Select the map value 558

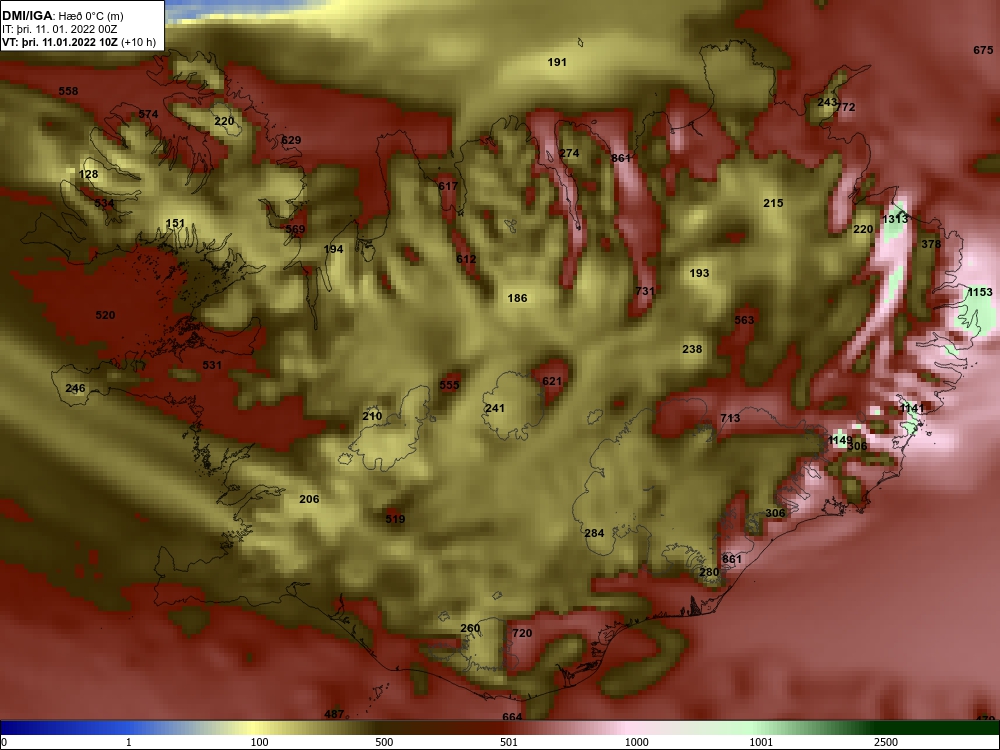pyautogui.click(x=68, y=91)
